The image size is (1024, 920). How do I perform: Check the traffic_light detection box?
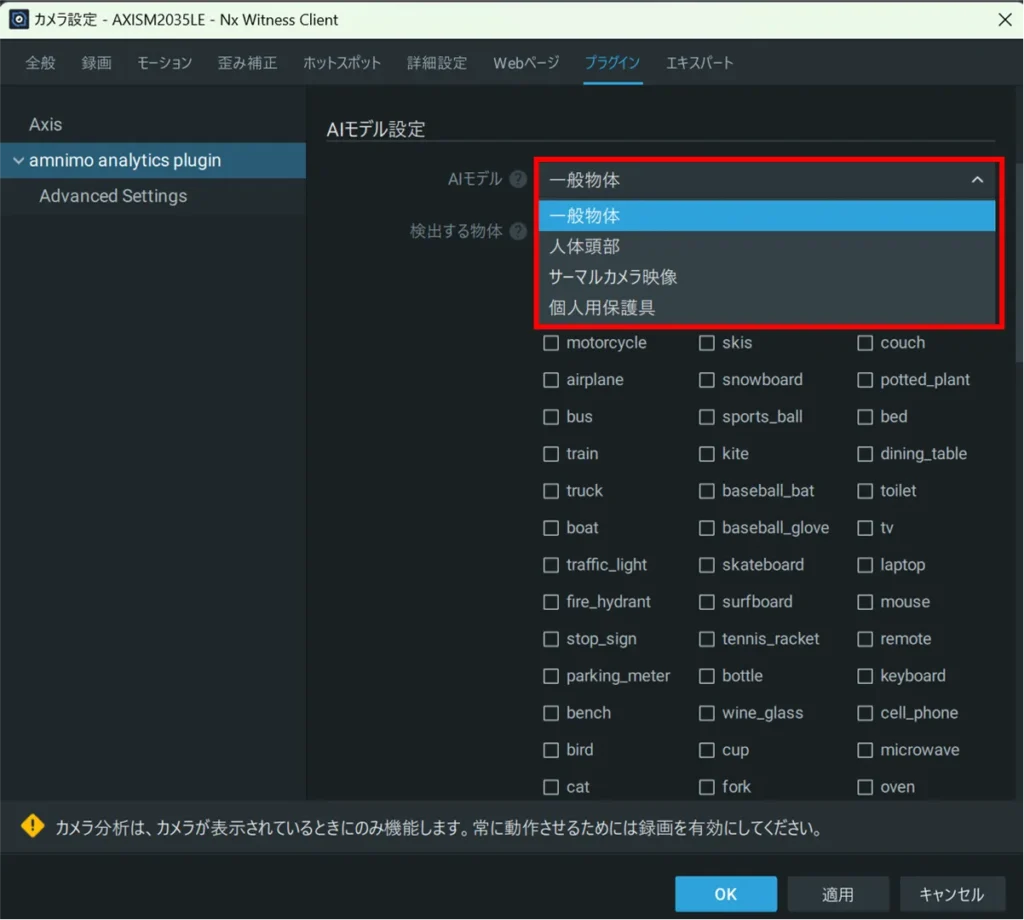click(551, 565)
